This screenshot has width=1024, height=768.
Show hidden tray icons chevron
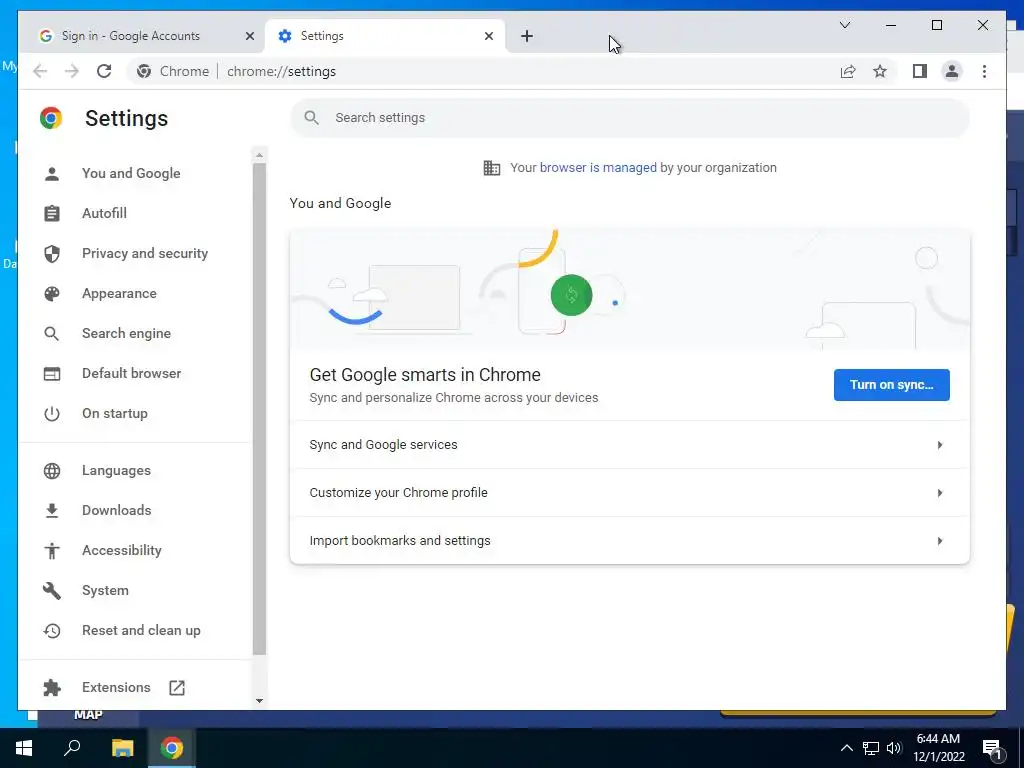coord(846,748)
